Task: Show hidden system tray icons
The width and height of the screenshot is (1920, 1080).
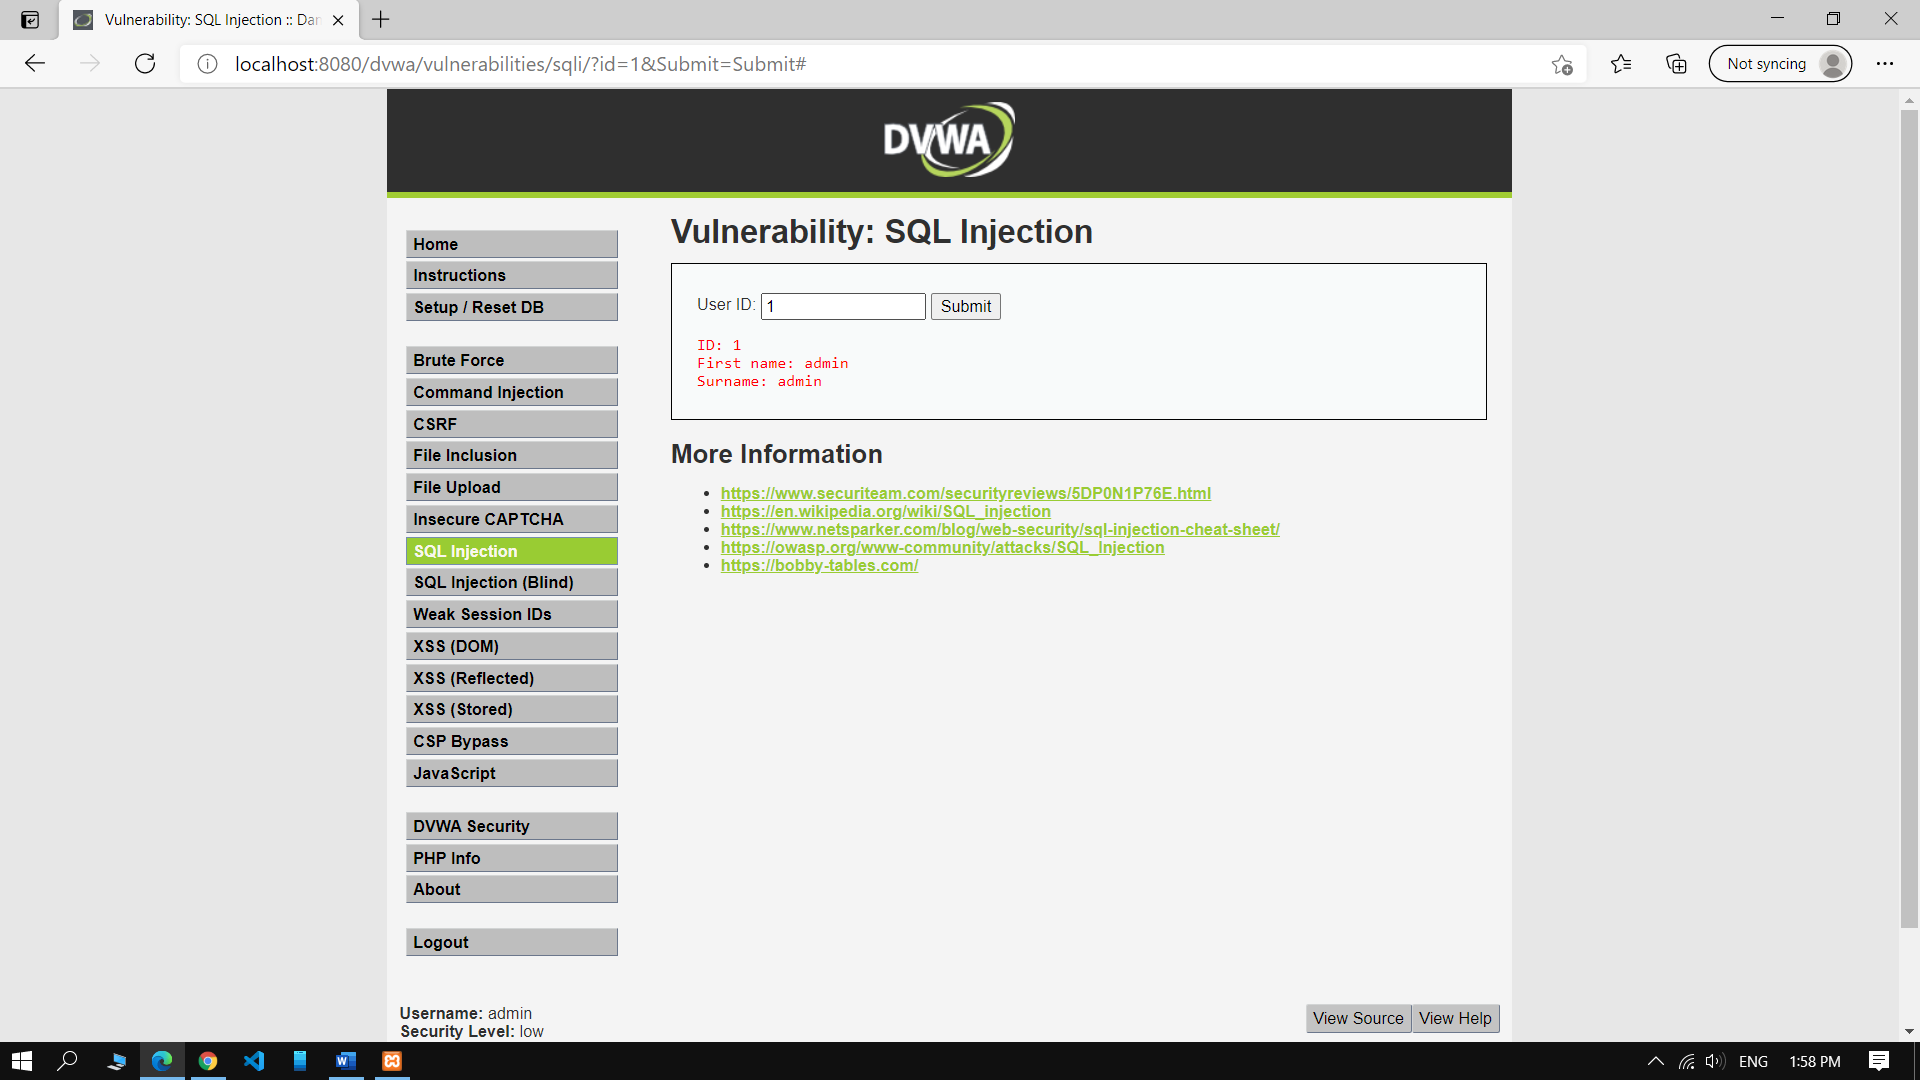Action: 1656,1061
